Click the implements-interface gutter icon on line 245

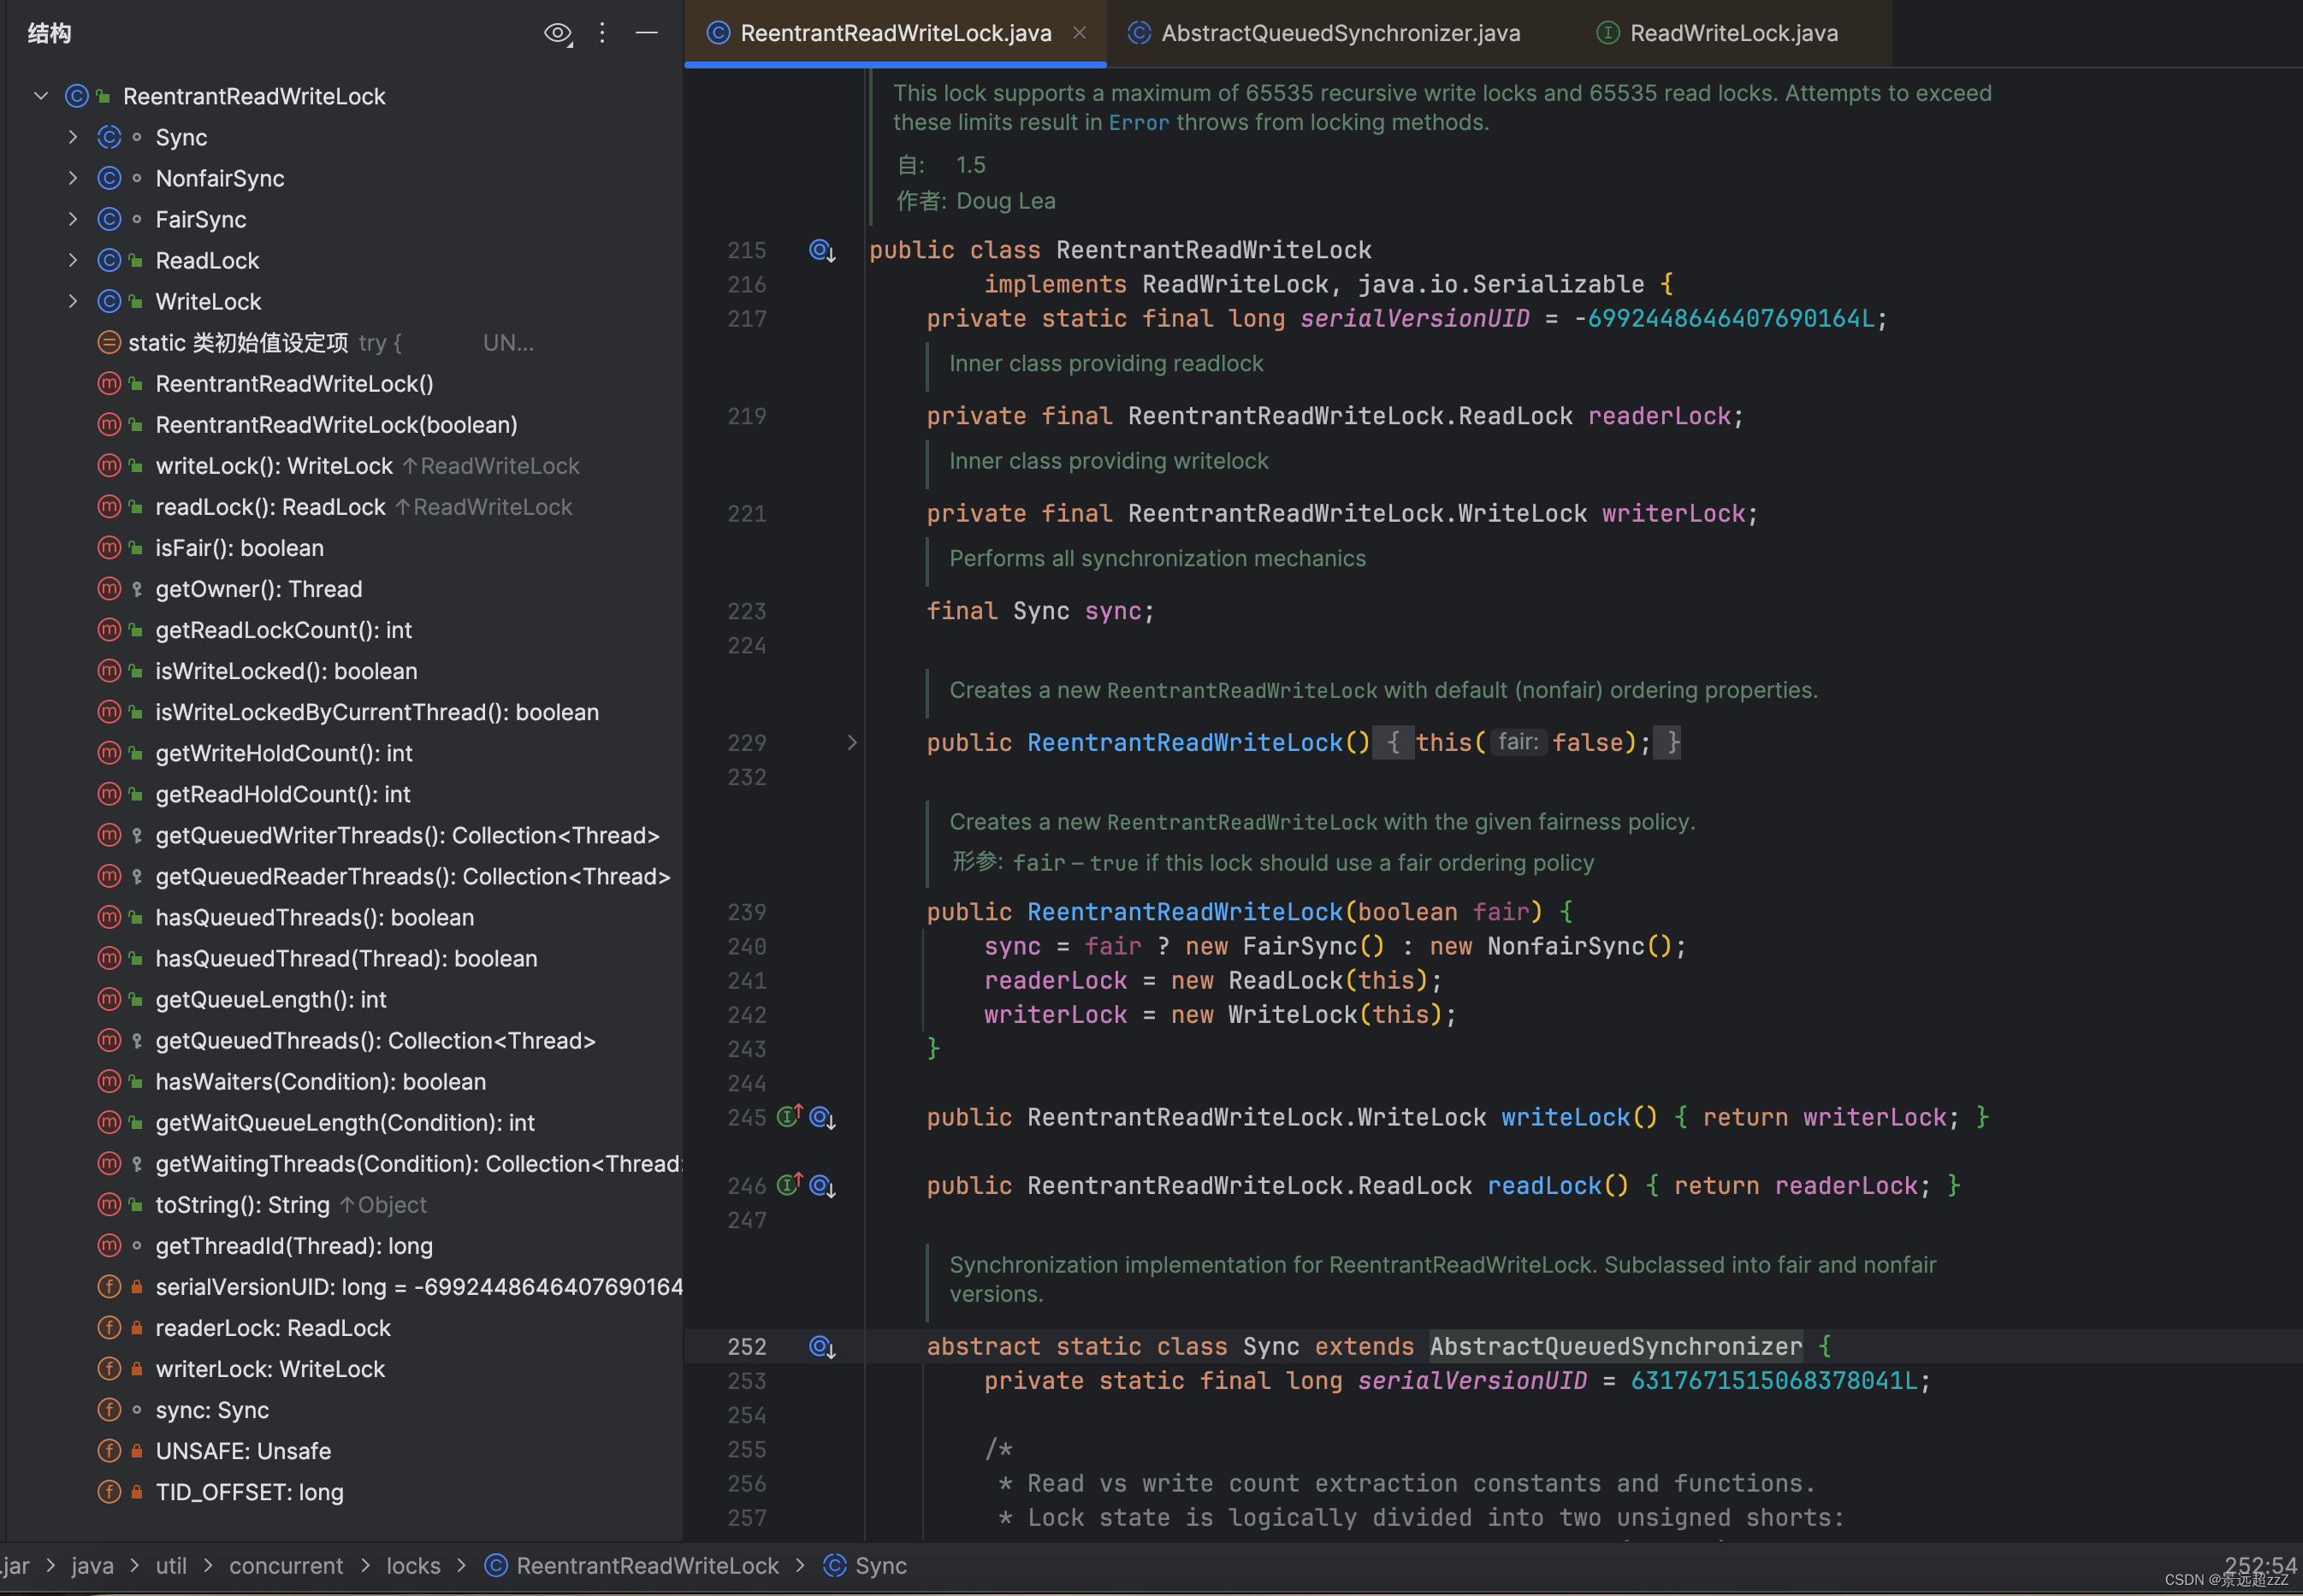click(x=790, y=1116)
